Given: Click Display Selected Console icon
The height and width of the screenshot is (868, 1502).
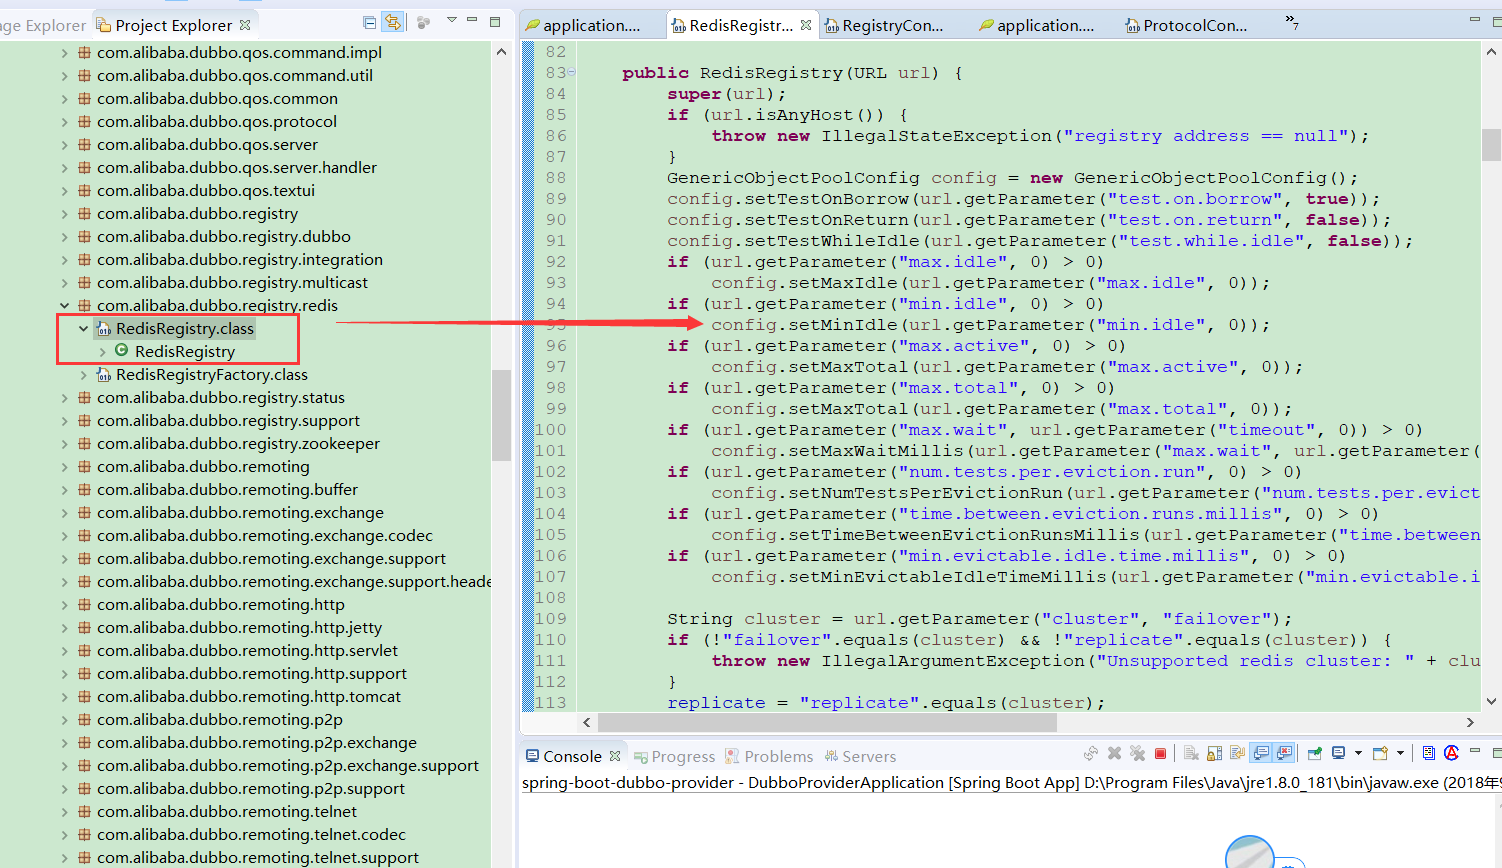Looking at the screenshot, I should [1338, 753].
